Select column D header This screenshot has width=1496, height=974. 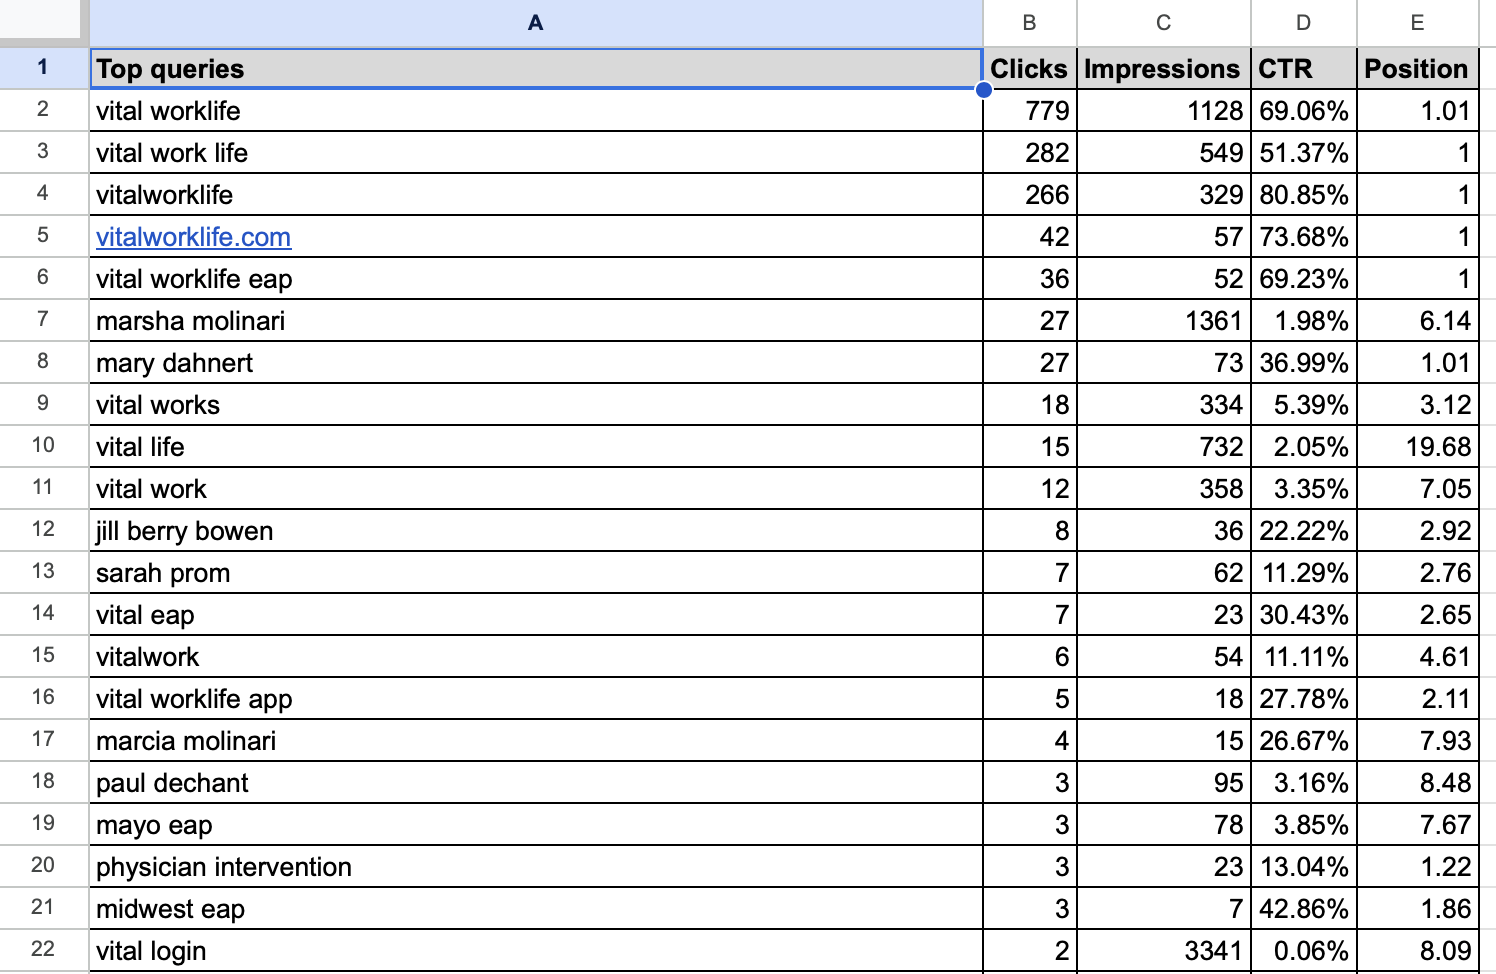tap(1304, 23)
